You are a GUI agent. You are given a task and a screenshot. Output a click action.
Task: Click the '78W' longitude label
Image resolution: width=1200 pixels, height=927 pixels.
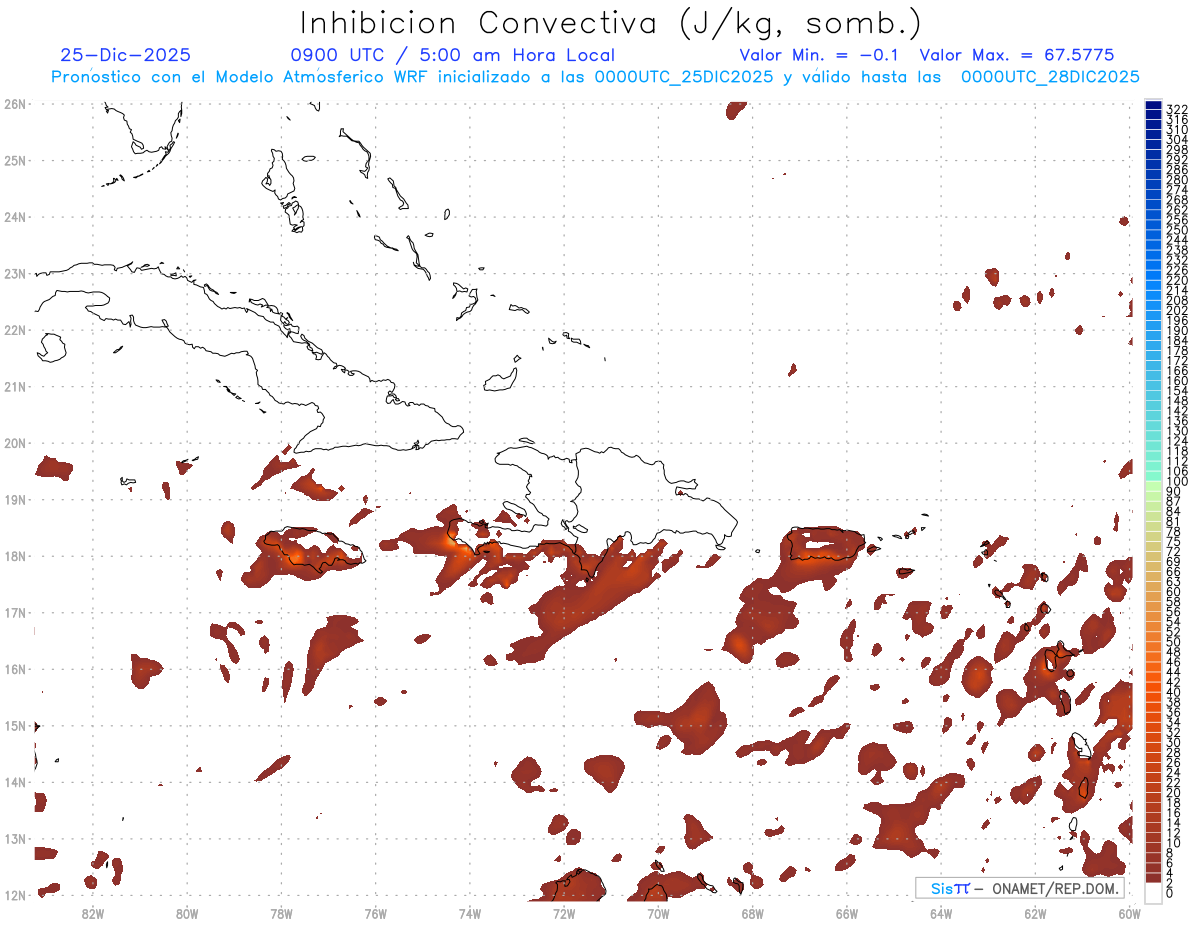click(x=281, y=913)
